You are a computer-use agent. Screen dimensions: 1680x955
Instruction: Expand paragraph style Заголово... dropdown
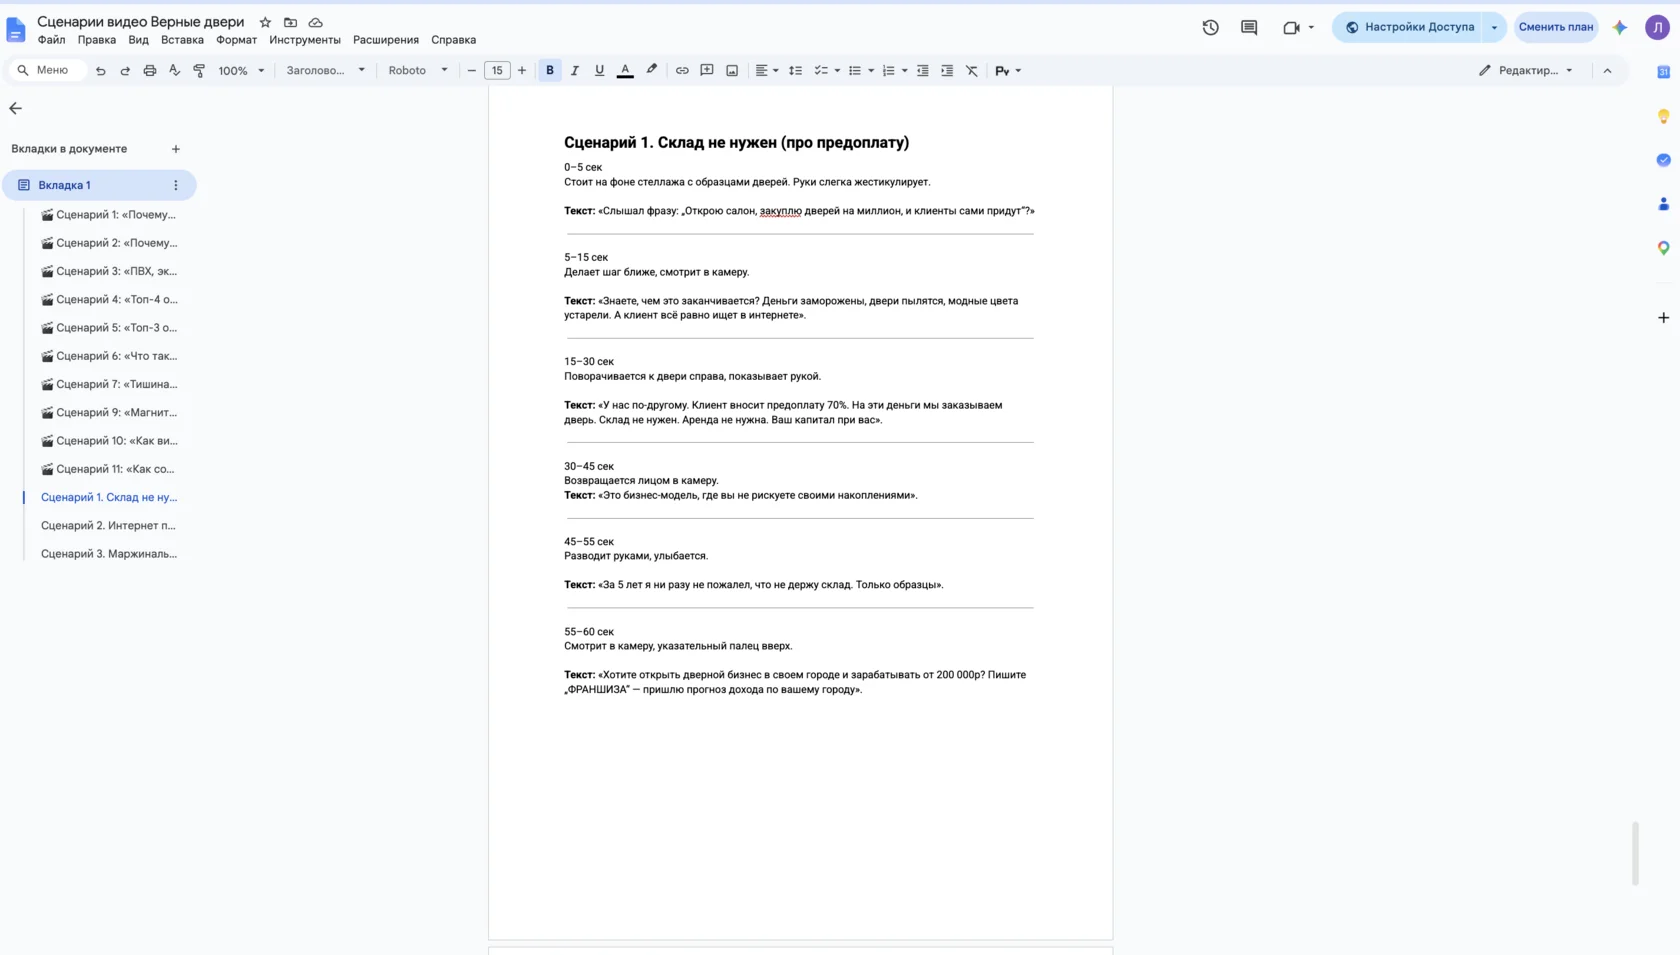[326, 70]
